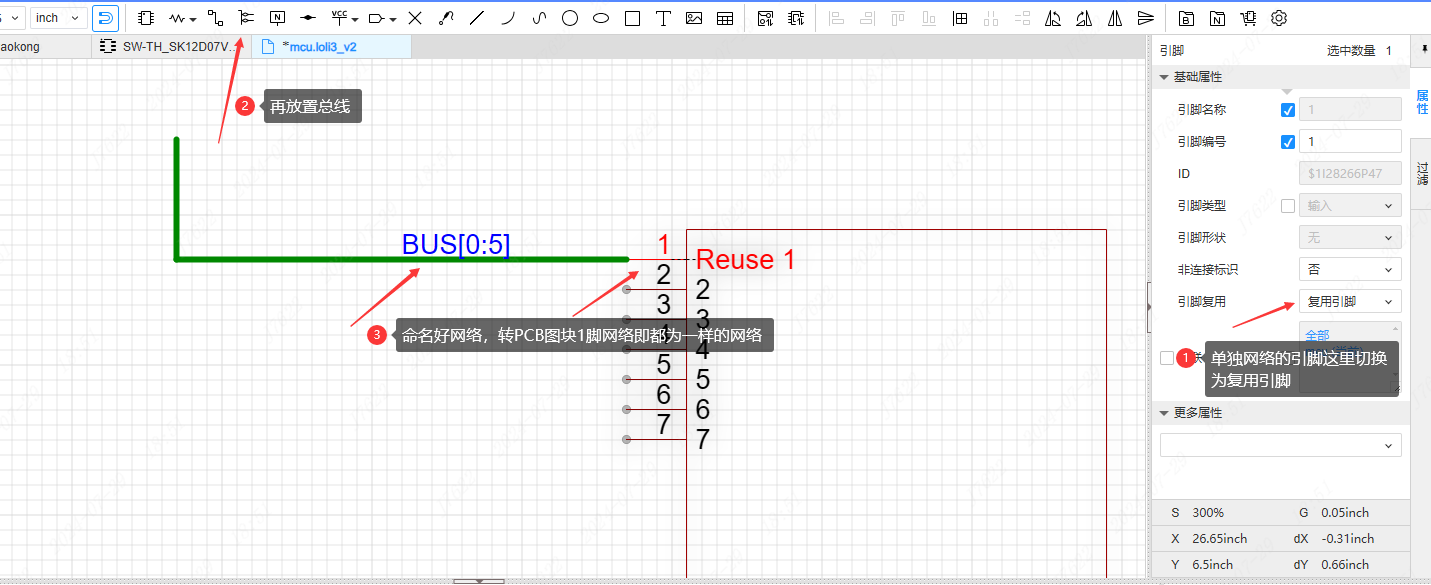The width and height of the screenshot is (1431, 585).
Task: Click the 引脚编号 input field
Action: (1349, 142)
